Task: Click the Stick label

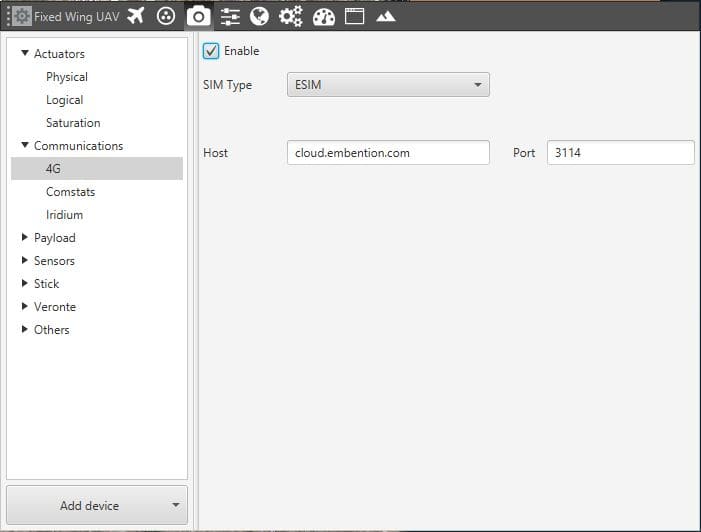Action: 46,284
